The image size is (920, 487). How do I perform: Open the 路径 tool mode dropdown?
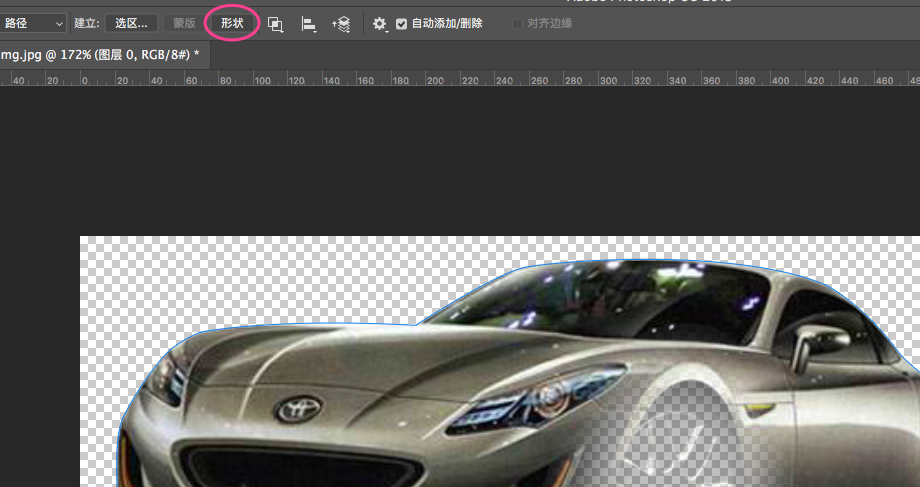tap(32, 23)
